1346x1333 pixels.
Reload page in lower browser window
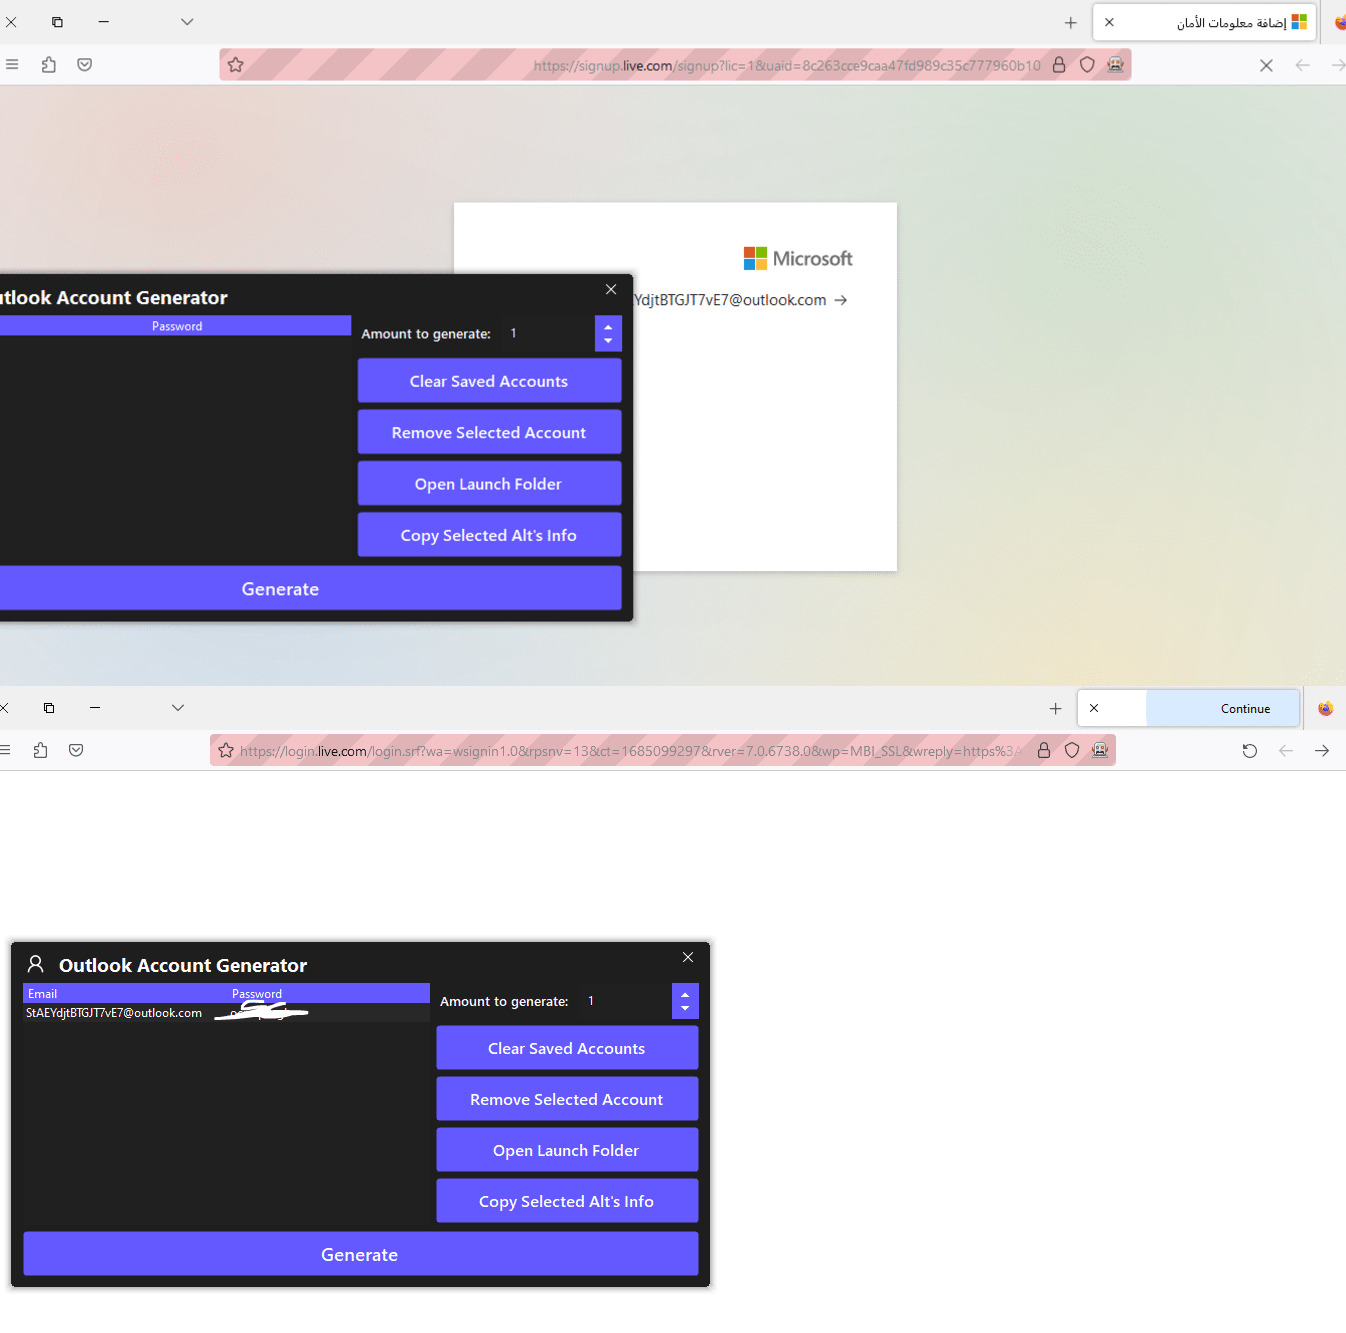pyautogui.click(x=1250, y=751)
